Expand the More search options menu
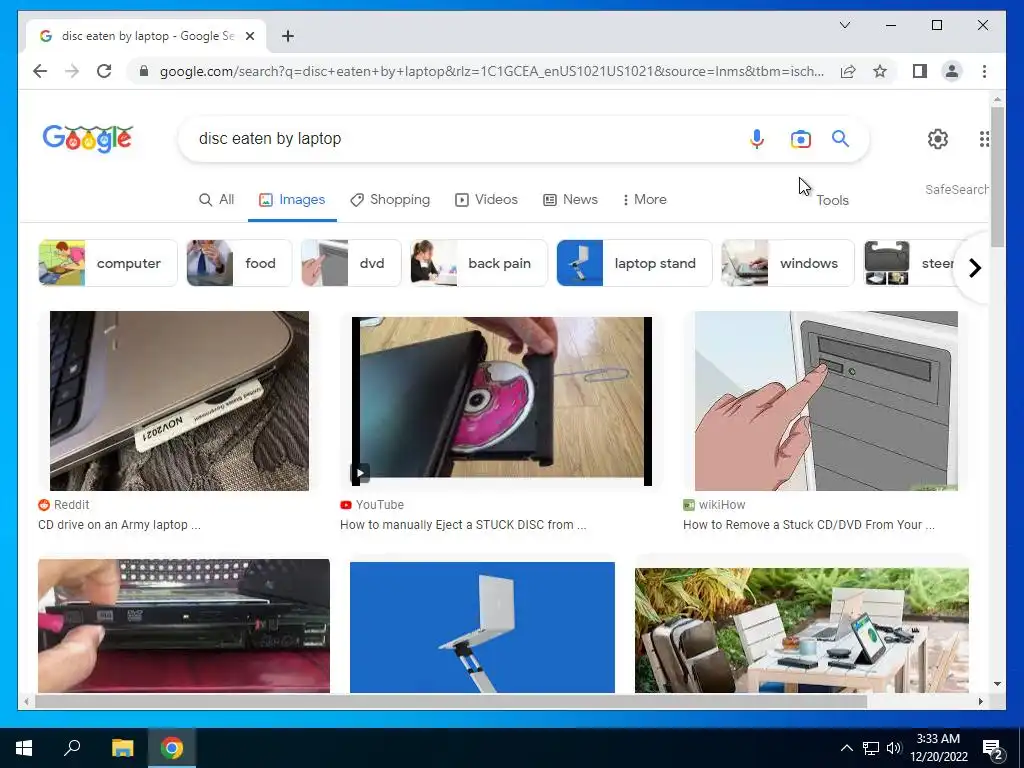Image resolution: width=1024 pixels, height=768 pixels. [x=645, y=200]
